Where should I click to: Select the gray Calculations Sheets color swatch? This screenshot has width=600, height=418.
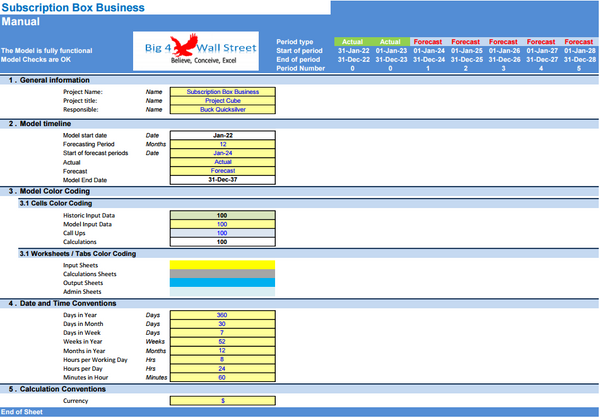tap(222, 274)
